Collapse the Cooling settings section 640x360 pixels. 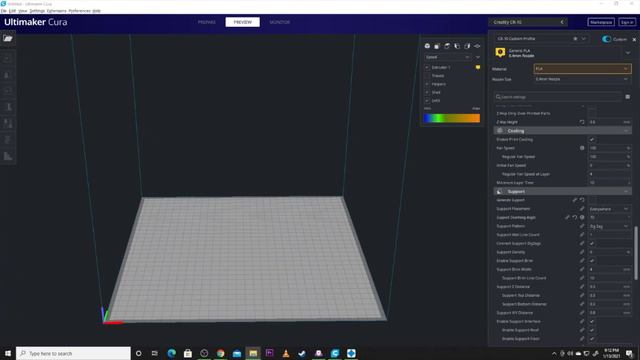point(562,131)
